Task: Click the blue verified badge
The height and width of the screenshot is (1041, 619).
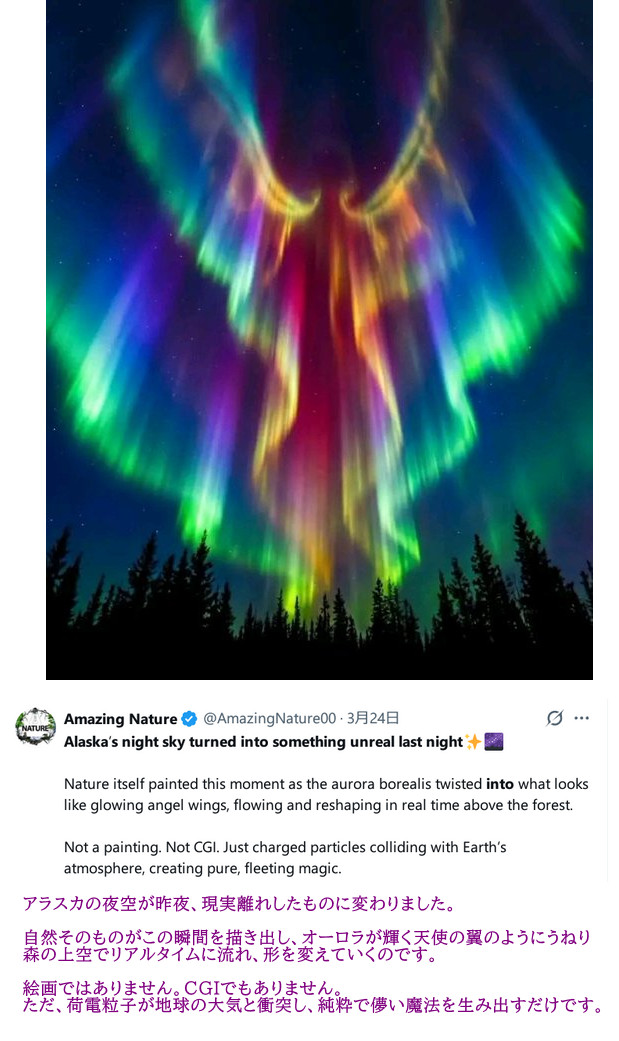Action: [x=189, y=718]
